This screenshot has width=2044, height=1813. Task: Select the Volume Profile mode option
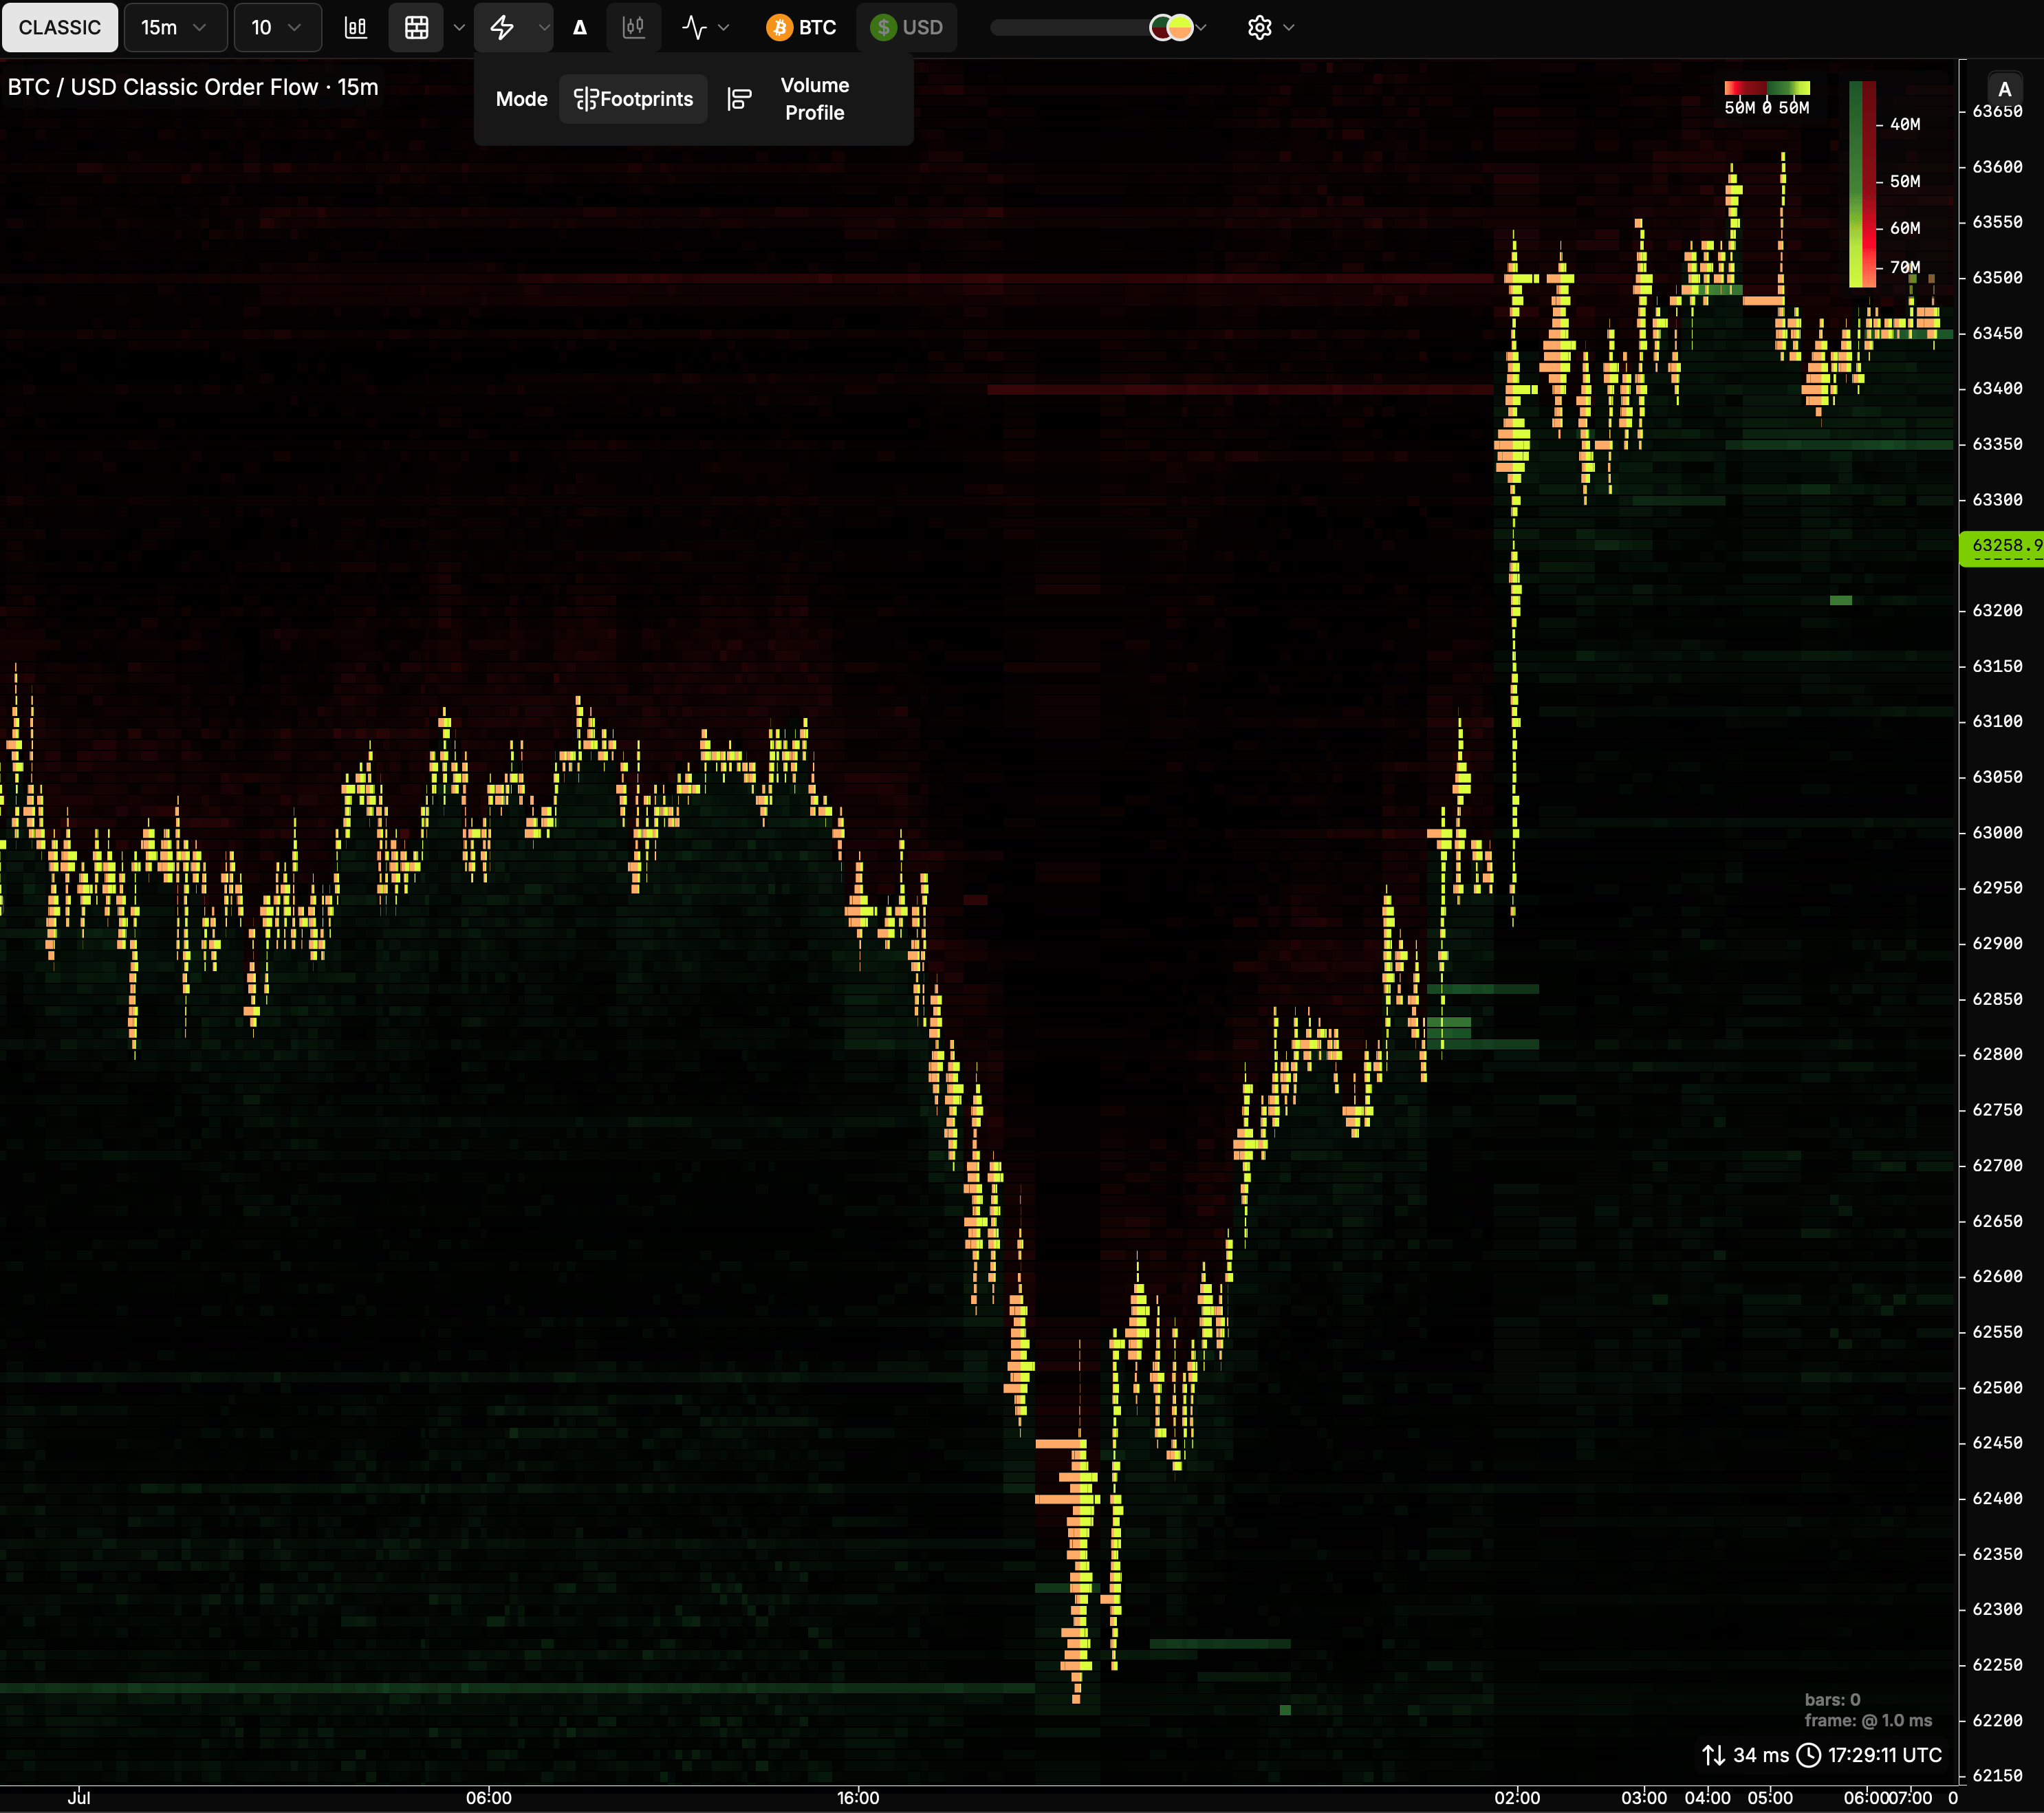[x=815, y=99]
